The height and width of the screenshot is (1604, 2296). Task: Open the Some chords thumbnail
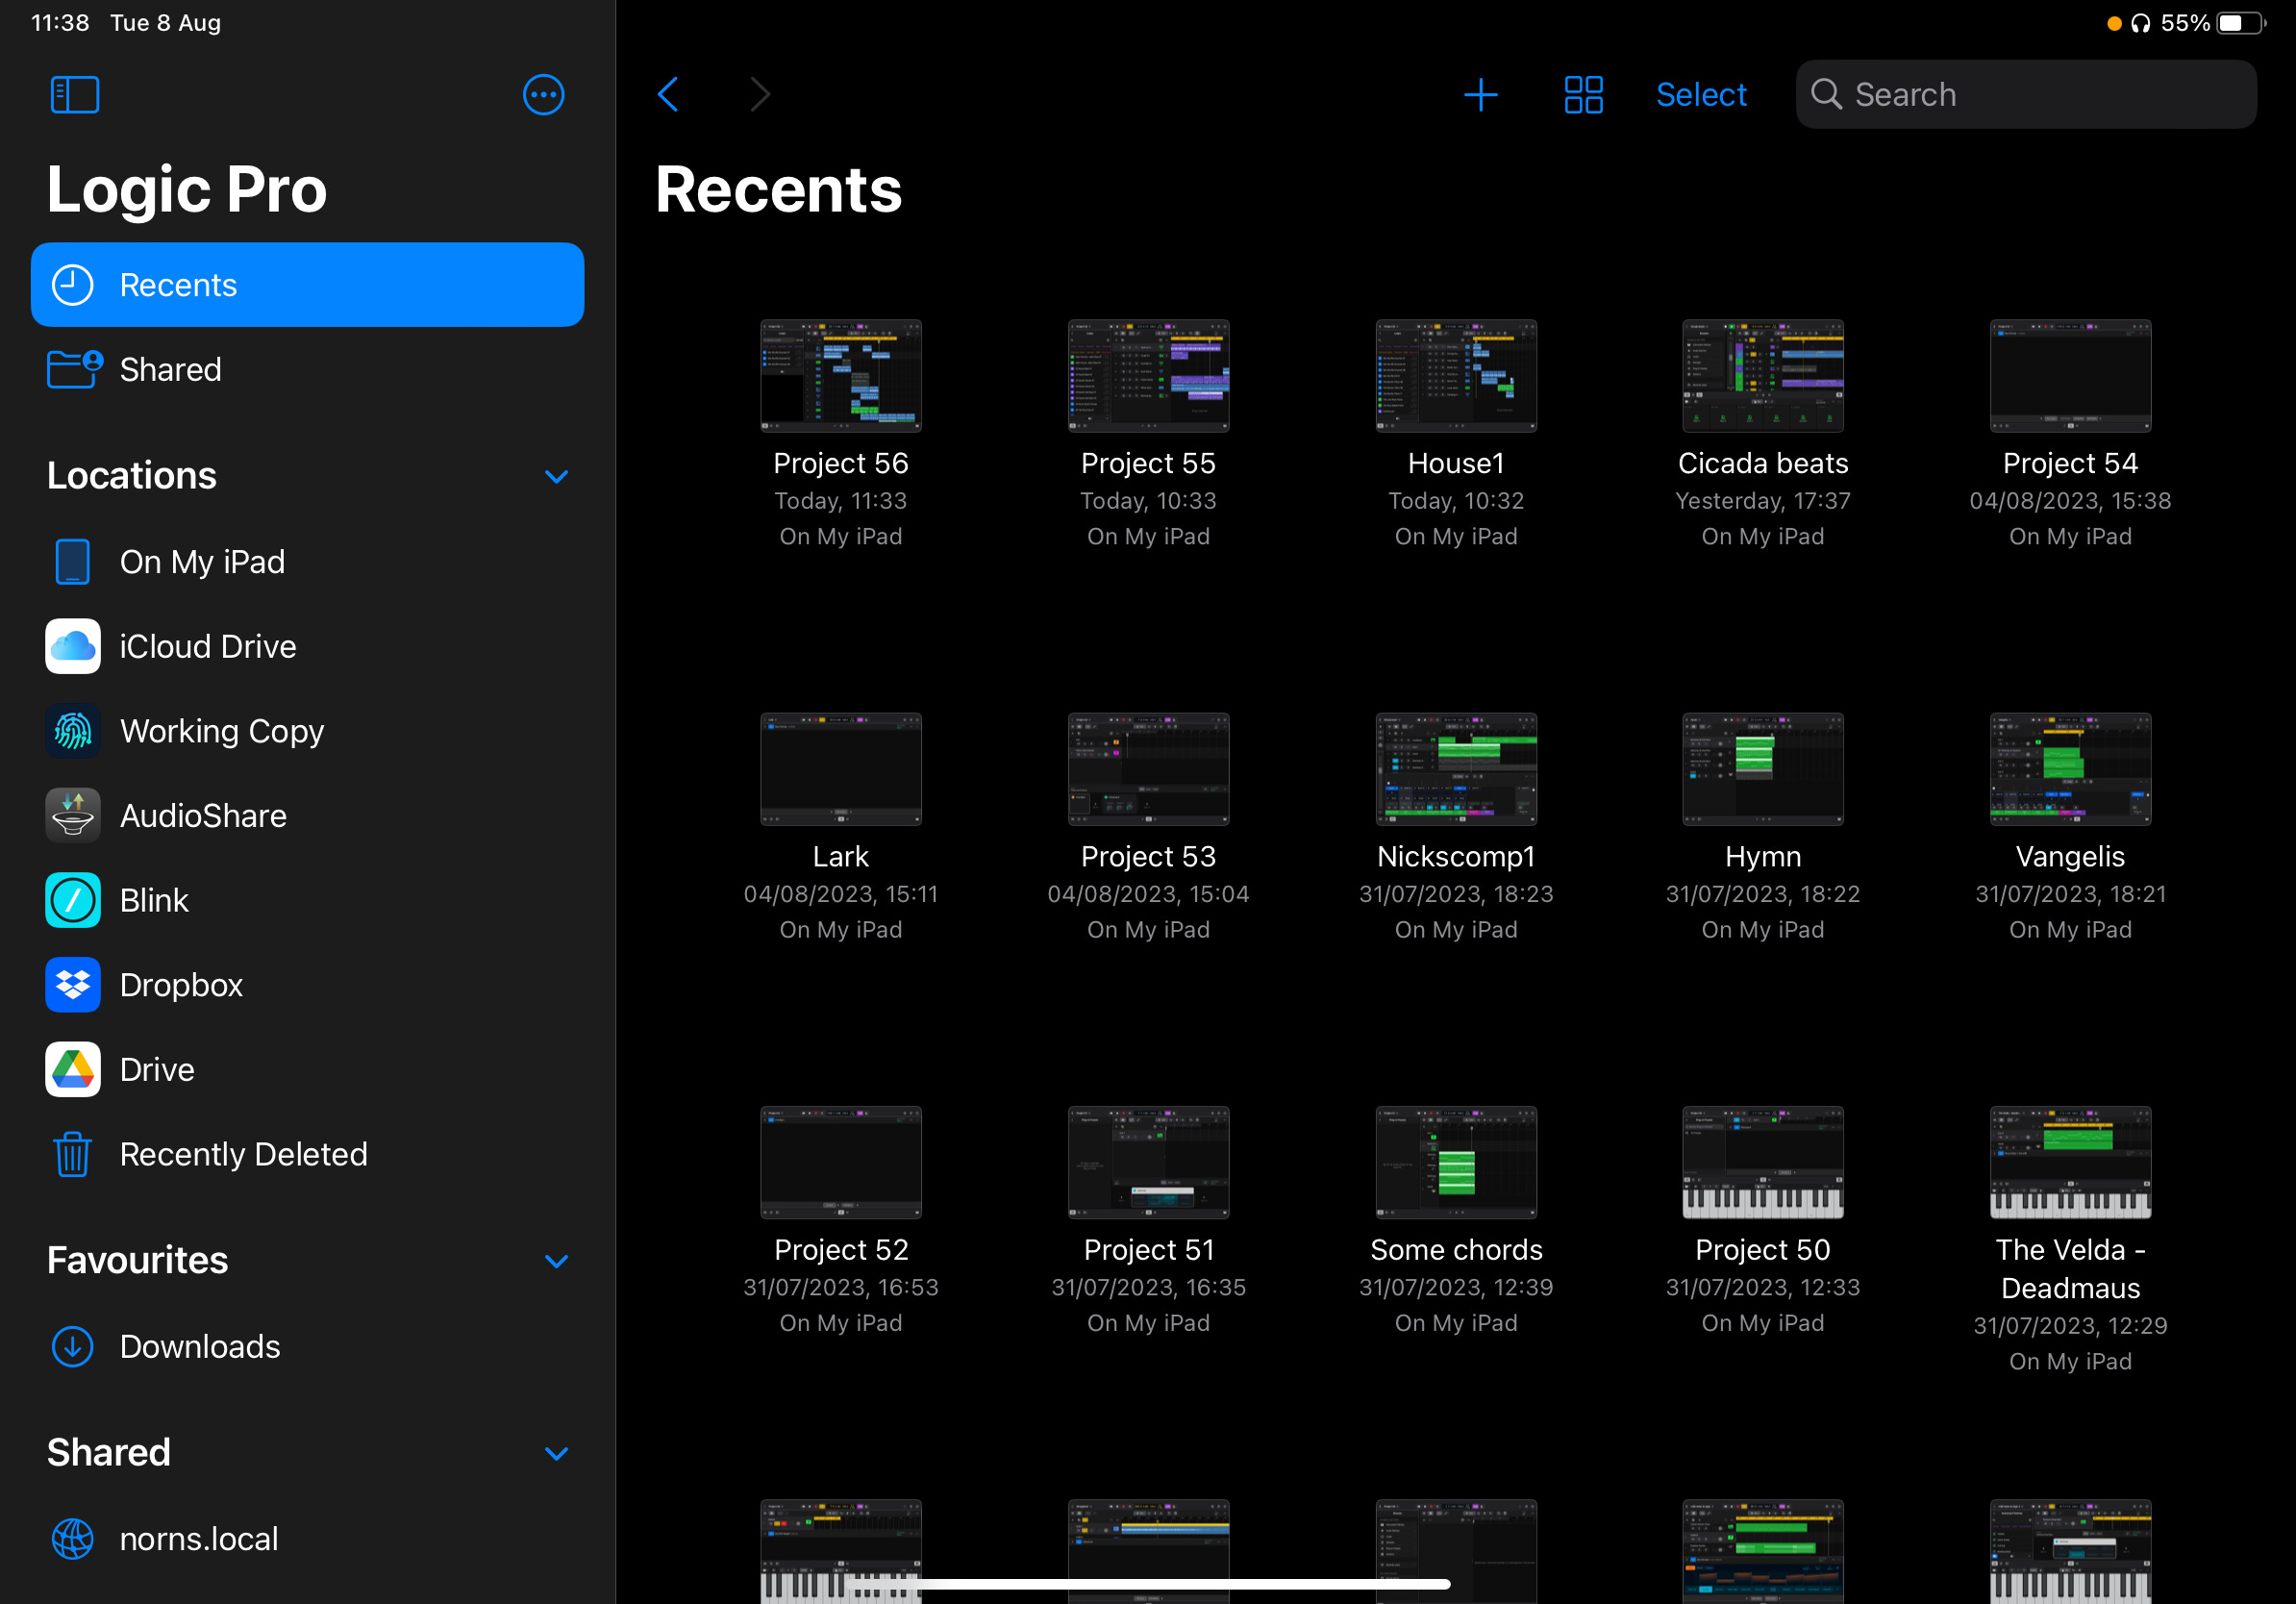click(1456, 1162)
